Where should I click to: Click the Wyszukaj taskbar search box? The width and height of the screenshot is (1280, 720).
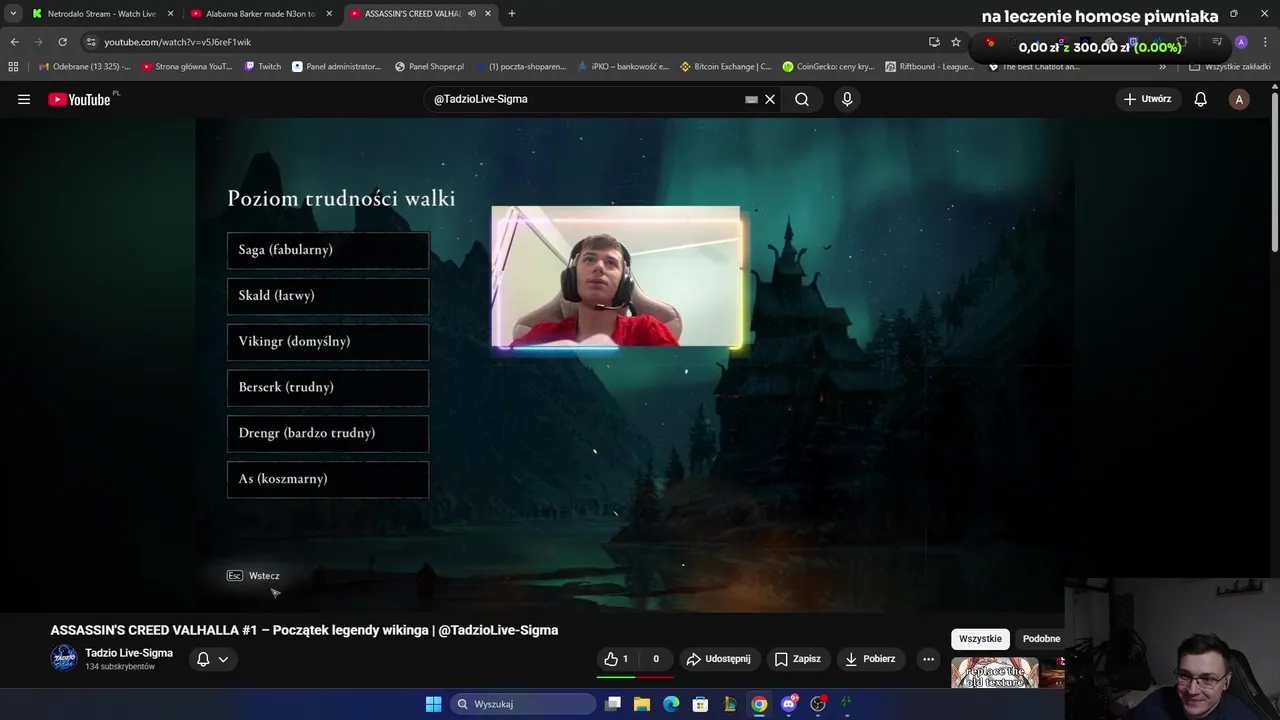pos(521,704)
